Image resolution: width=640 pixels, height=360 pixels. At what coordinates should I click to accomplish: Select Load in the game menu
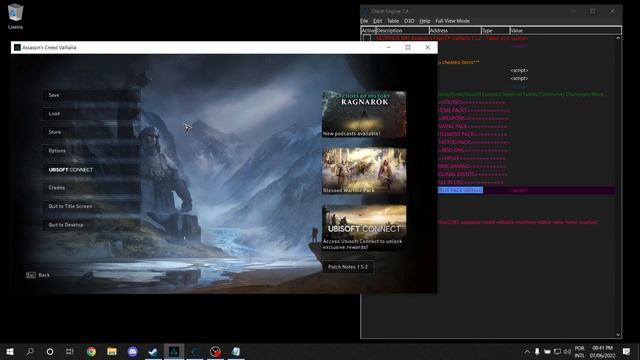(x=91, y=113)
